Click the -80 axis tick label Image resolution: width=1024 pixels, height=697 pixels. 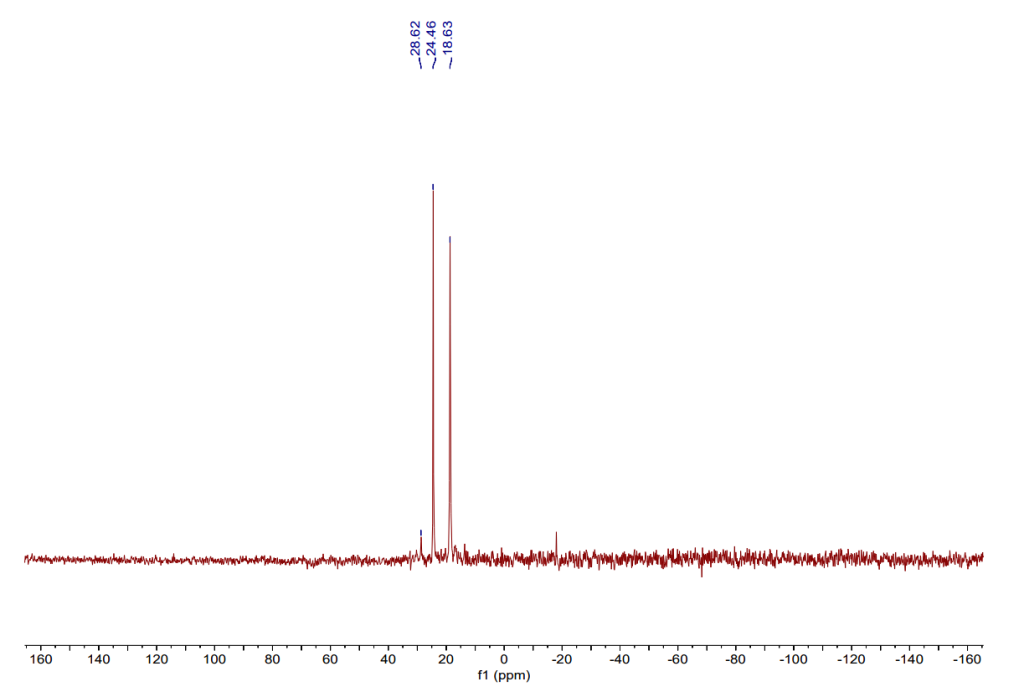click(x=735, y=660)
